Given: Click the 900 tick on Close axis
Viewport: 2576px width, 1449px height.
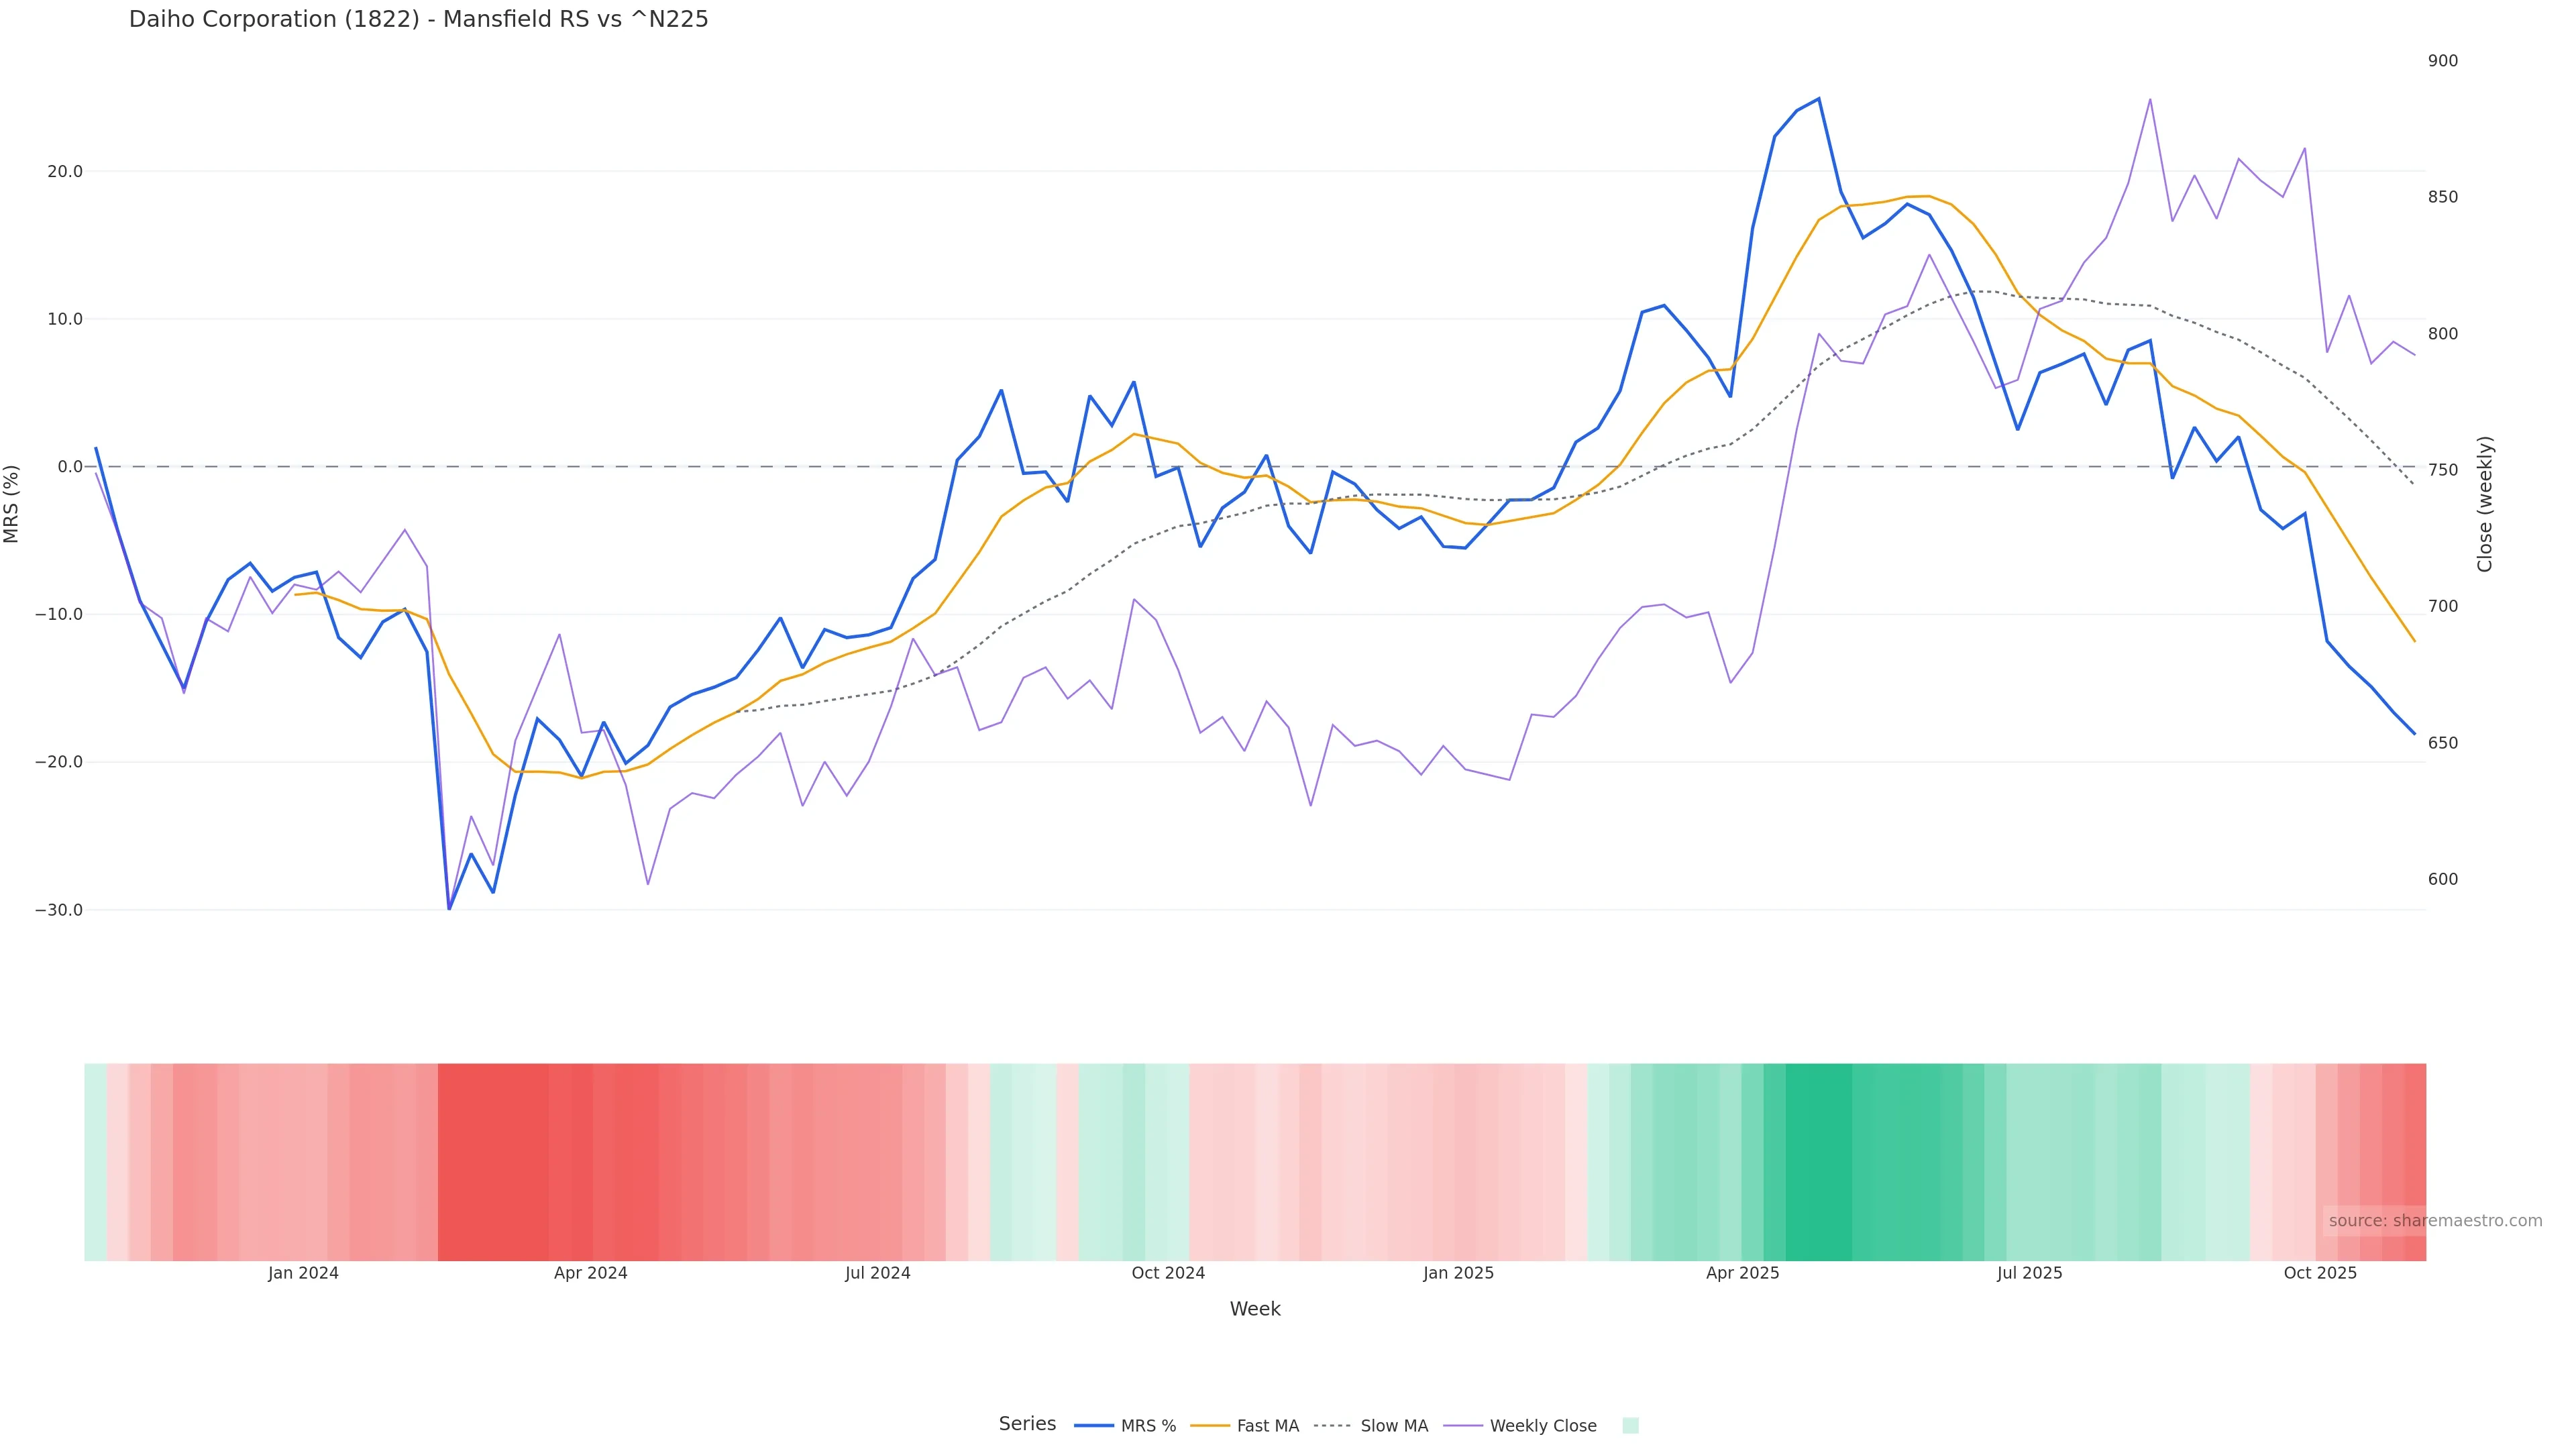Looking at the screenshot, I should (x=2442, y=61).
